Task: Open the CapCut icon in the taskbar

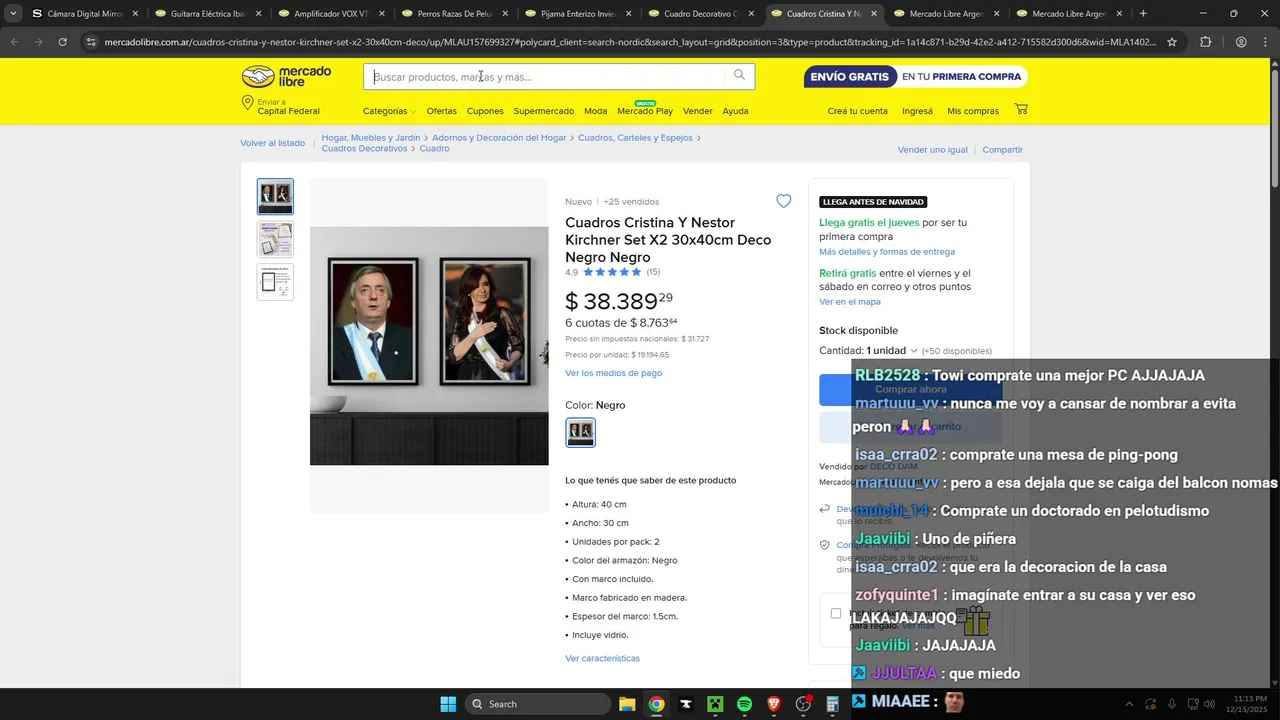Action: [x=685, y=704]
